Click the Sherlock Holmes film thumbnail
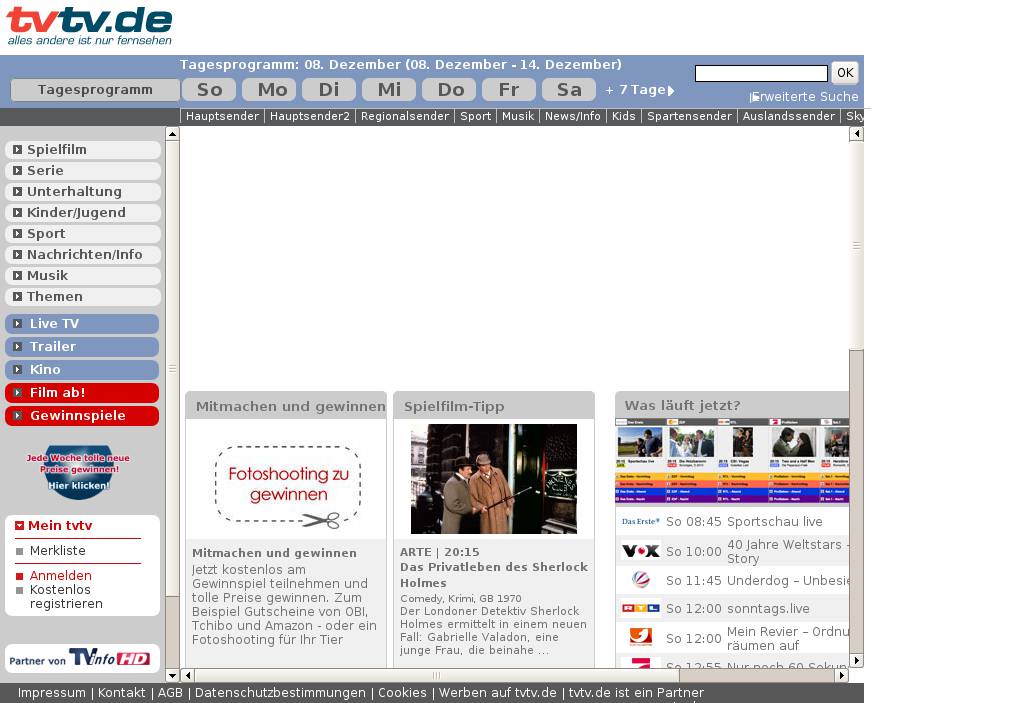The width and height of the screenshot is (1024, 703). pos(494,479)
